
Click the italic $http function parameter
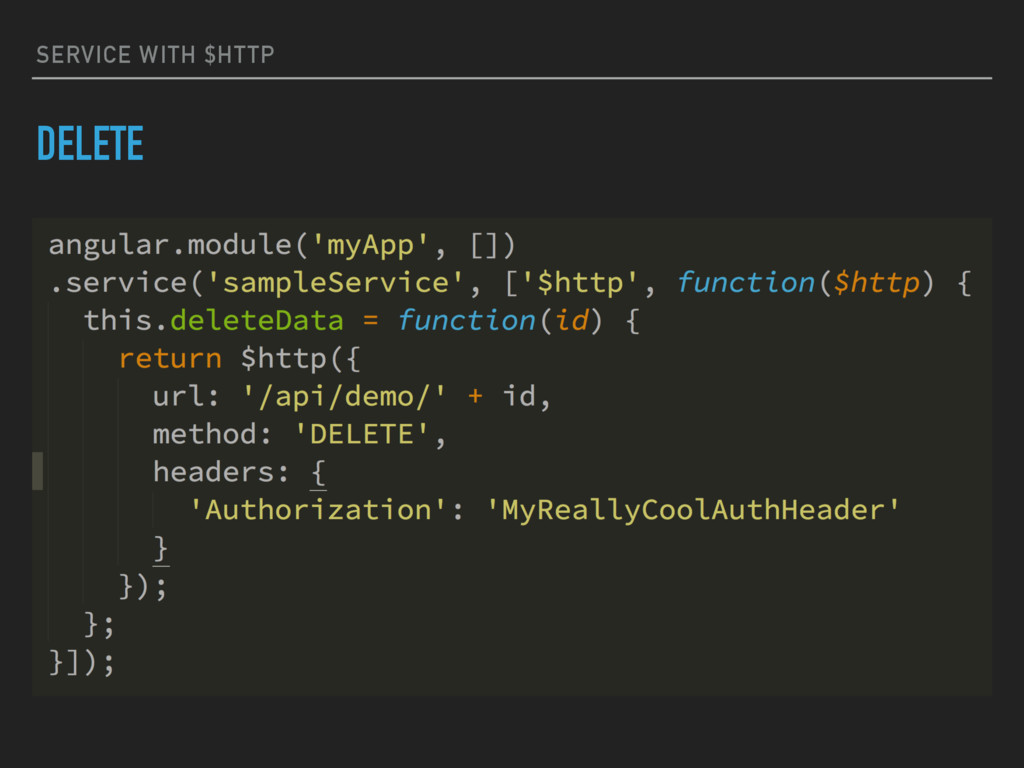click(876, 283)
